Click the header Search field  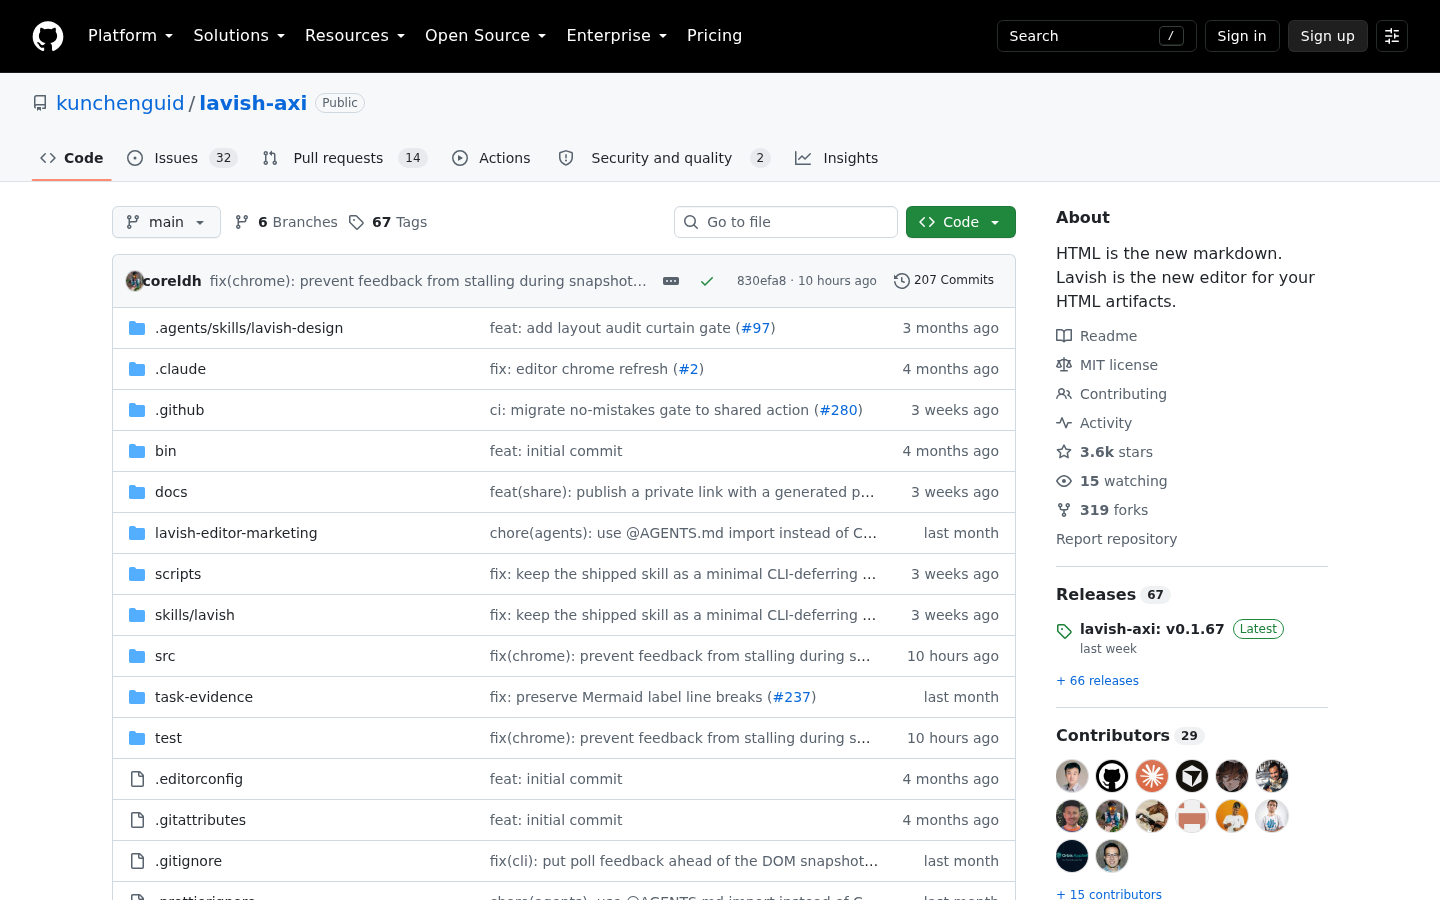click(x=1097, y=36)
